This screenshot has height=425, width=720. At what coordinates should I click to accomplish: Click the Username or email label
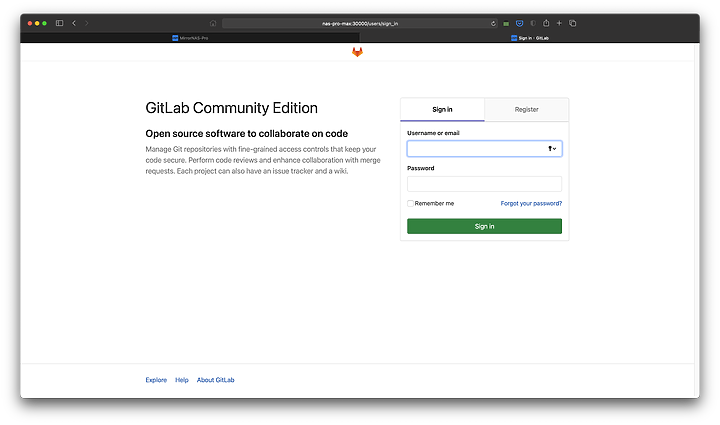coord(433,133)
